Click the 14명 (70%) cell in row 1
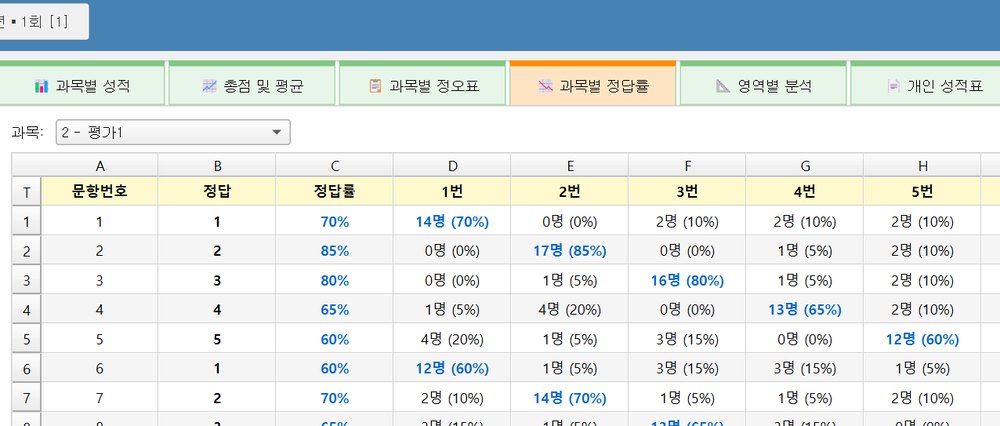 coord(452,222)
